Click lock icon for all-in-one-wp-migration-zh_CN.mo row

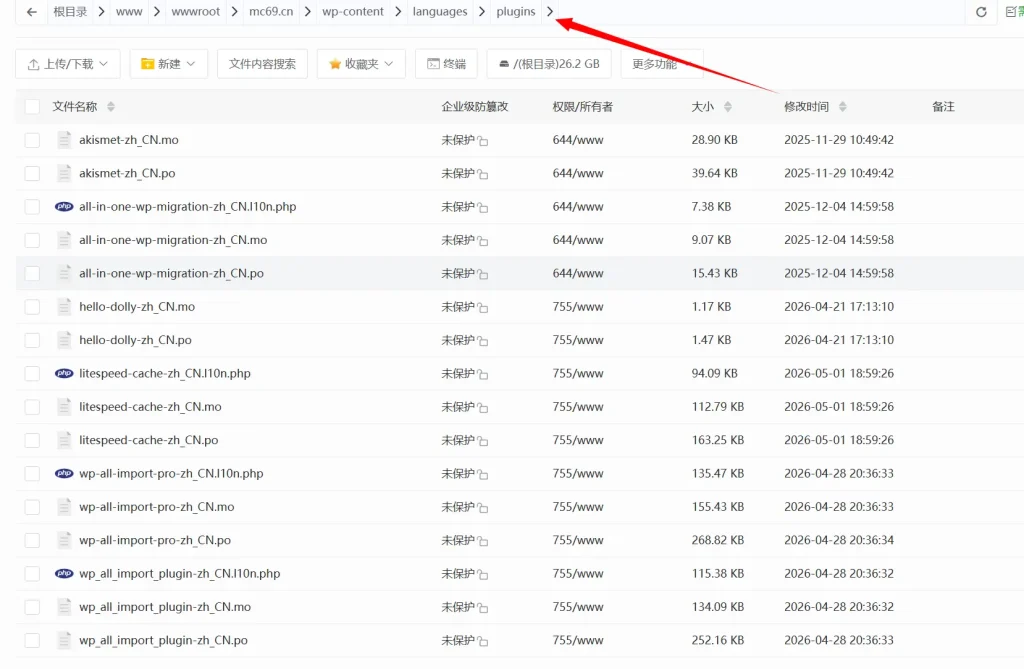tap(483, 240)
